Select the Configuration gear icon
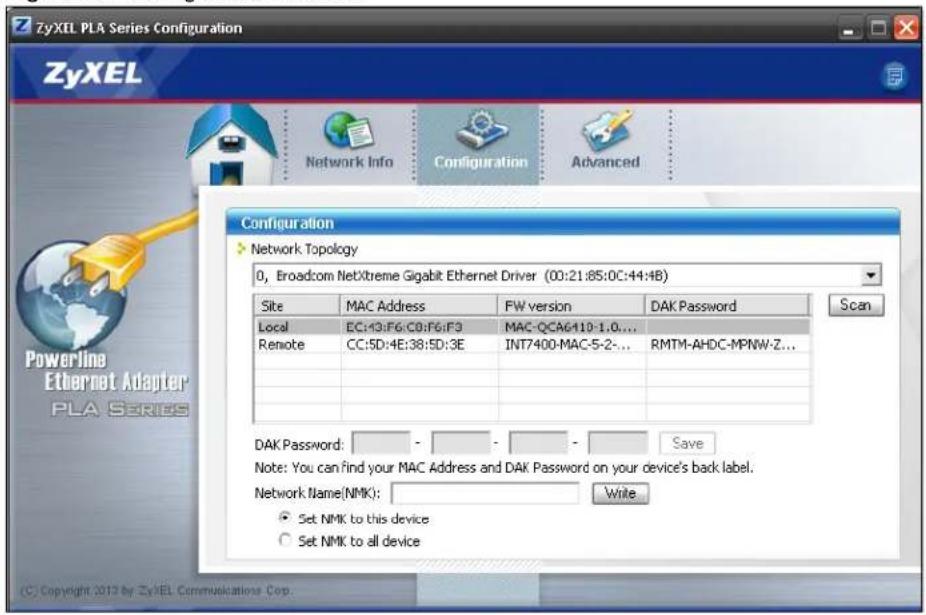The width and height of the screenshot is (926, 615). click(482, 129)
